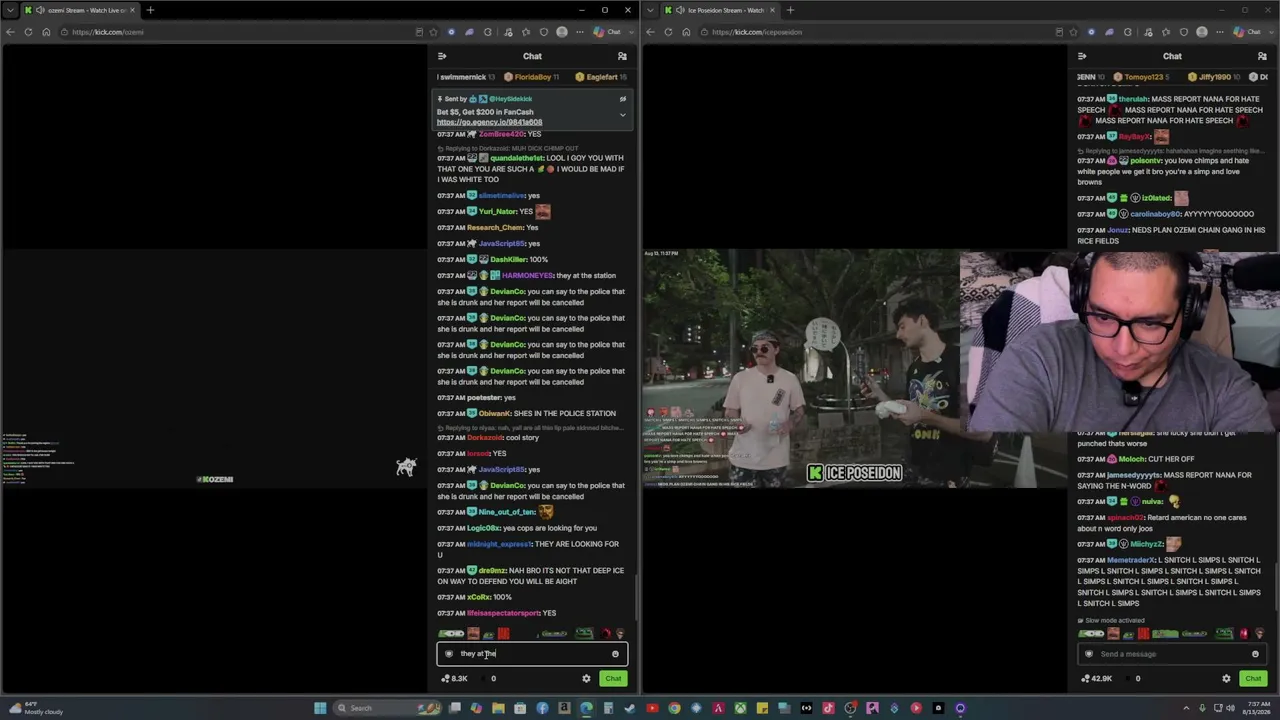
Task: Close the ozemi Stream tab
Action: point(131,10)
